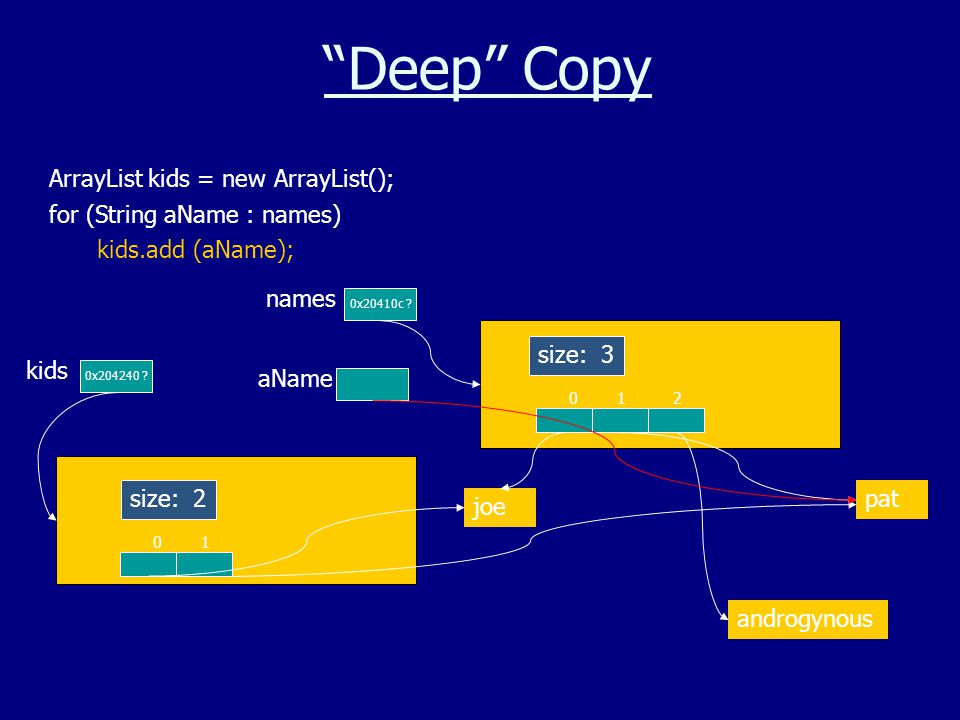The width and height of the screenshot is (960, 720).
Task: Click the 'for (String aName : names)' line
Action: coord(195,214)
